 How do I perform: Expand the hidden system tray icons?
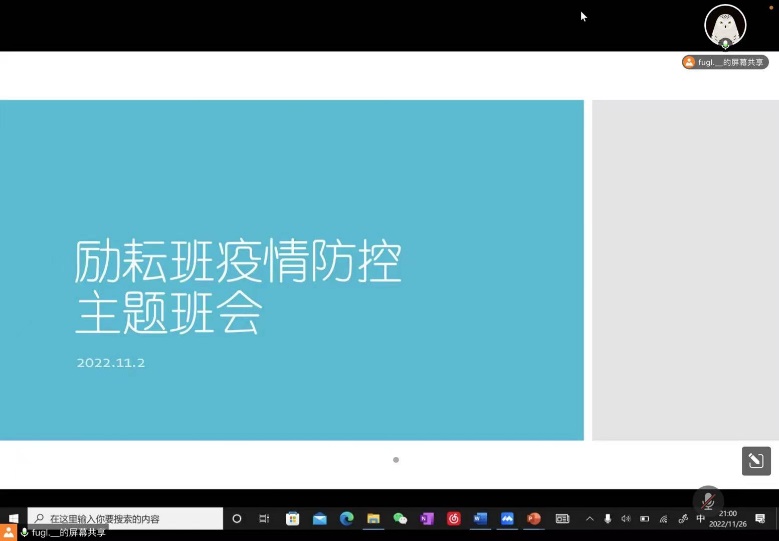[589, 519]
